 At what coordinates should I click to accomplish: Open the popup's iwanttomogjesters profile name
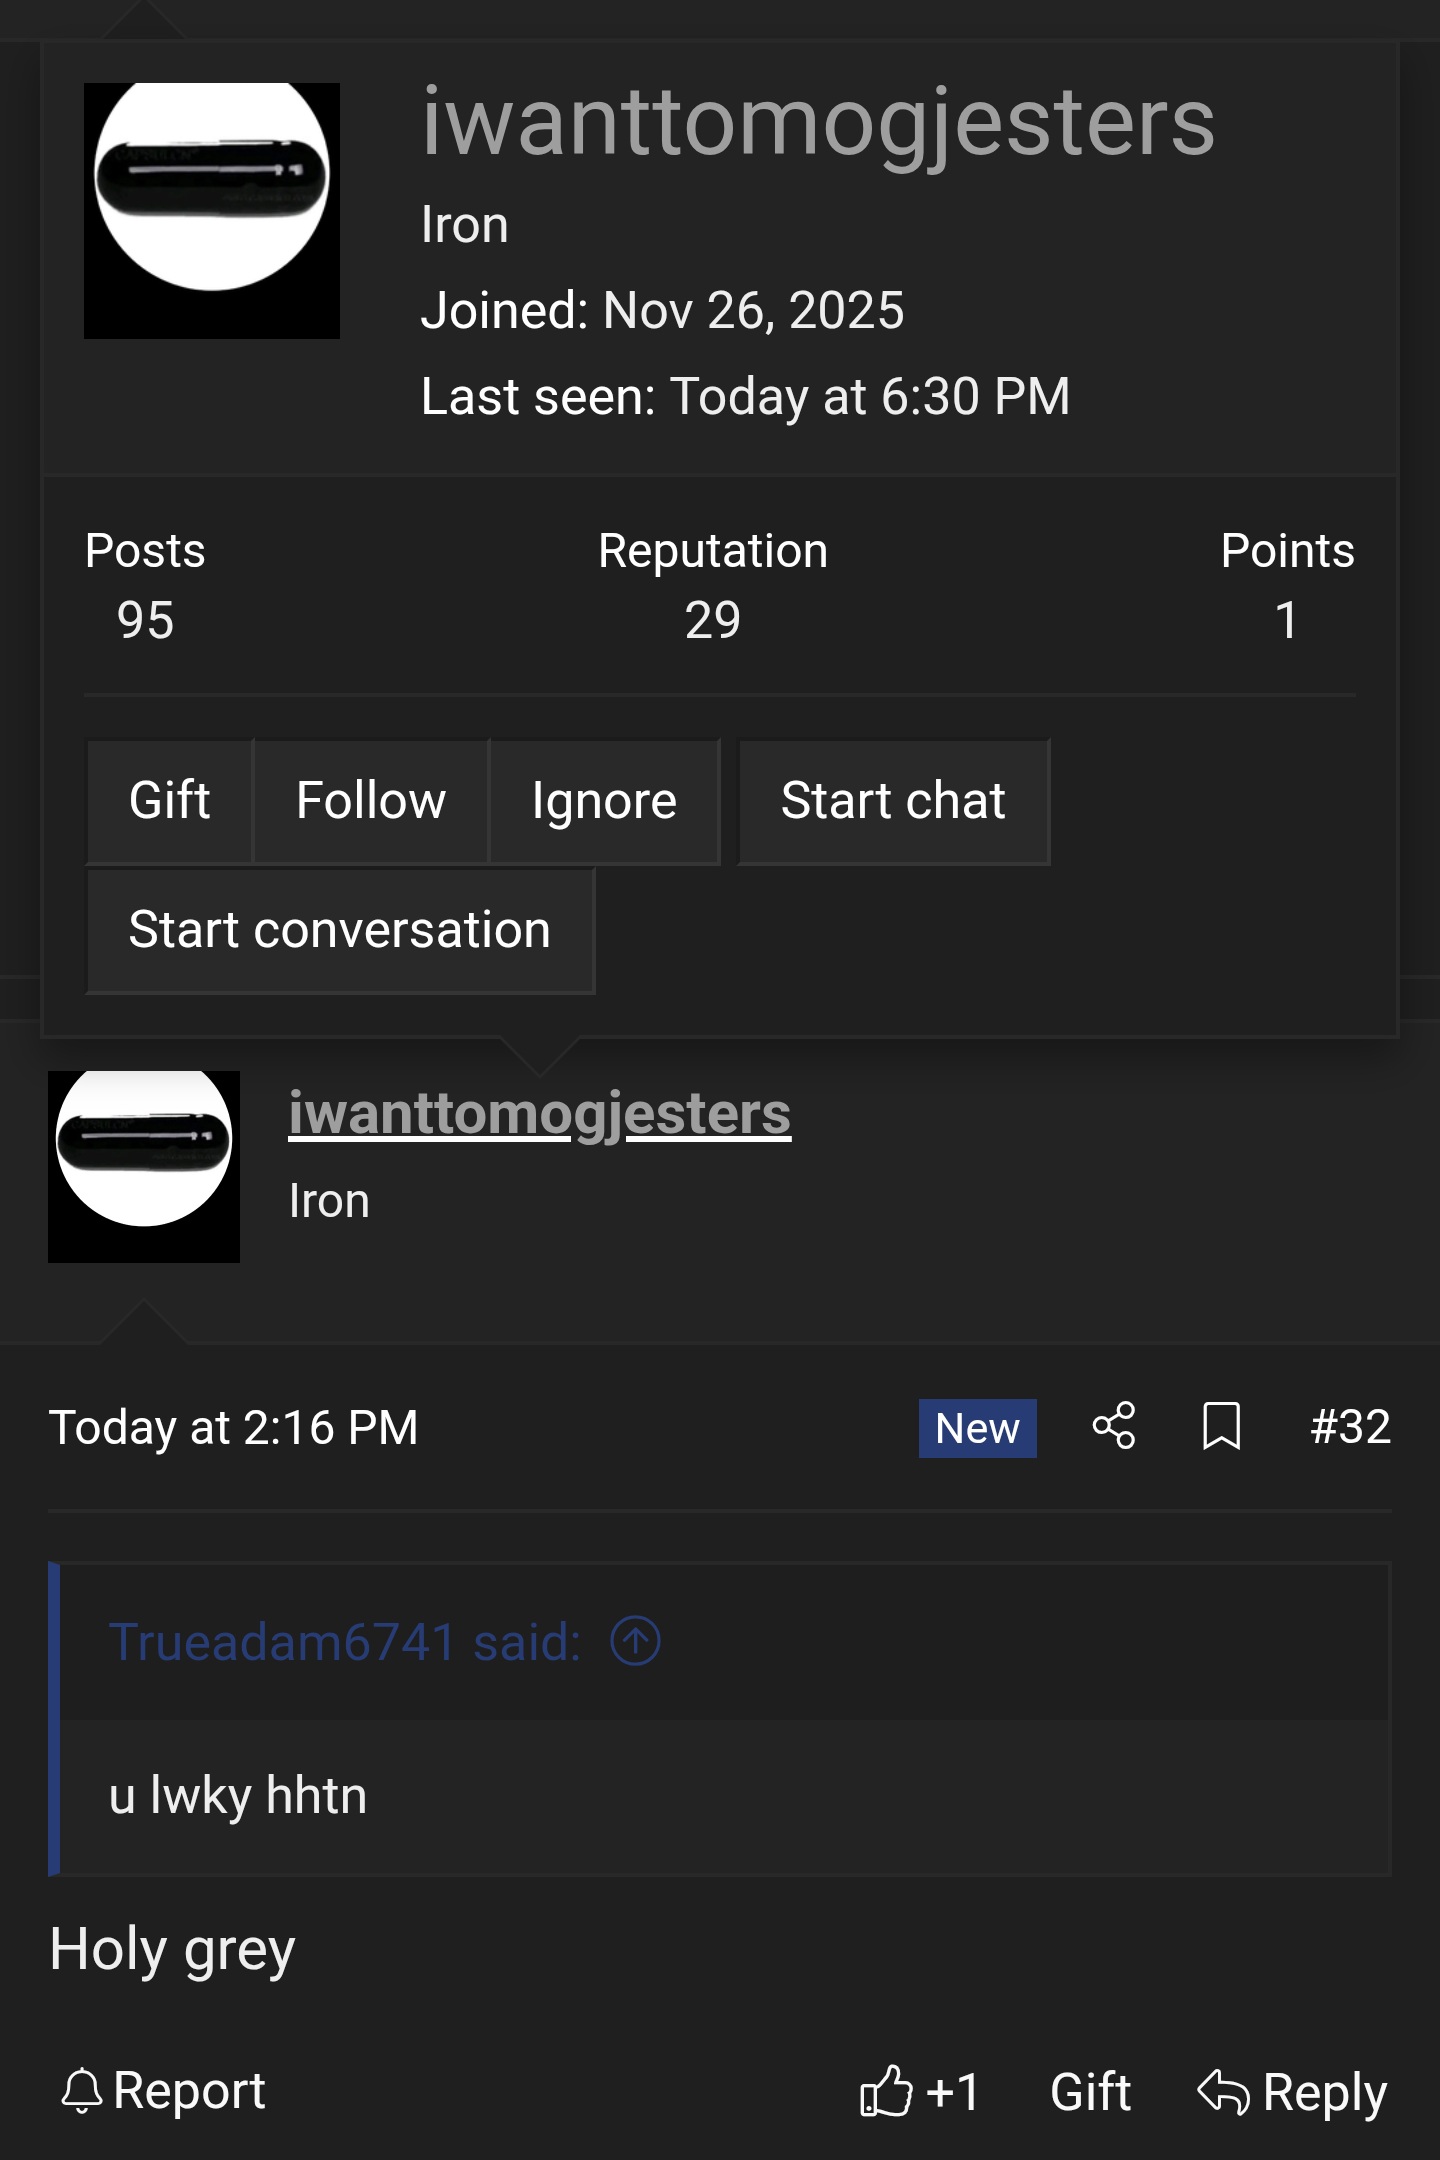pyautogui.click(x=818, y=122)
